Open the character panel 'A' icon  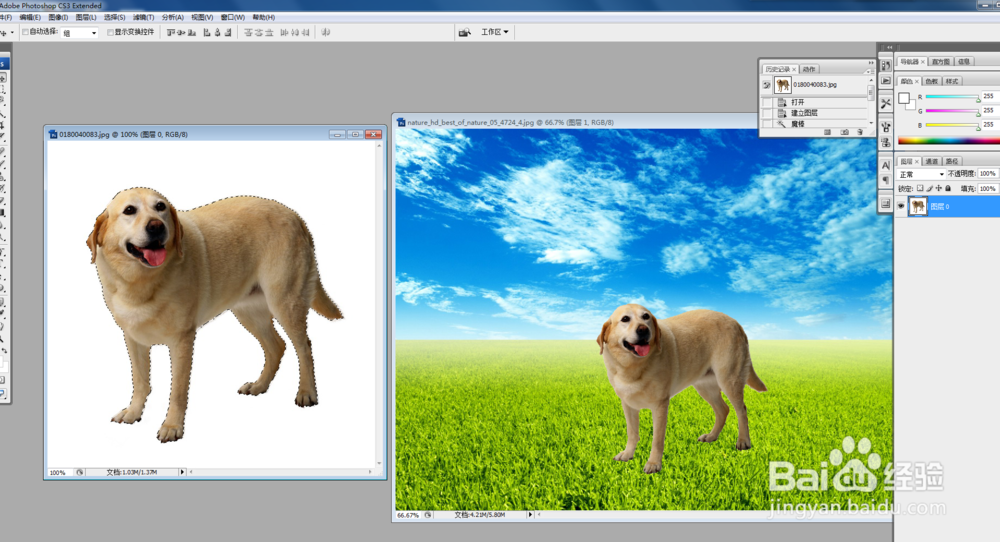pyautogui.click(x=885, y=164)
